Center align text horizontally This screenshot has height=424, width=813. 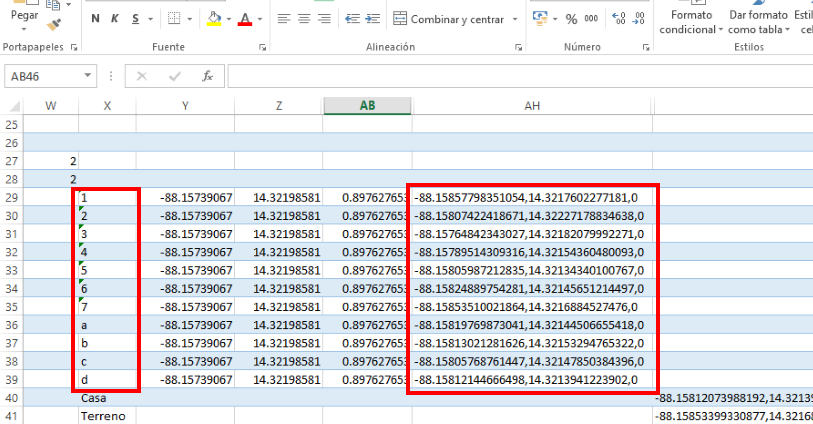[302, 19]
